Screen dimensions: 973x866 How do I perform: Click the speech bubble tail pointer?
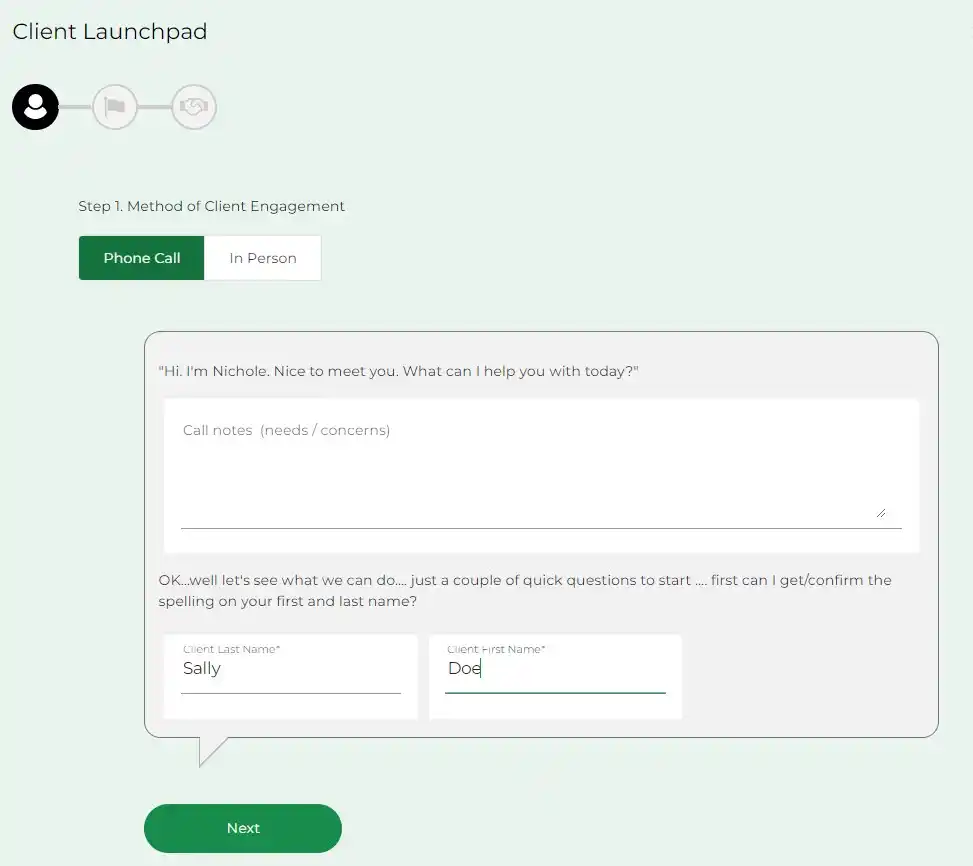(210, 750)
